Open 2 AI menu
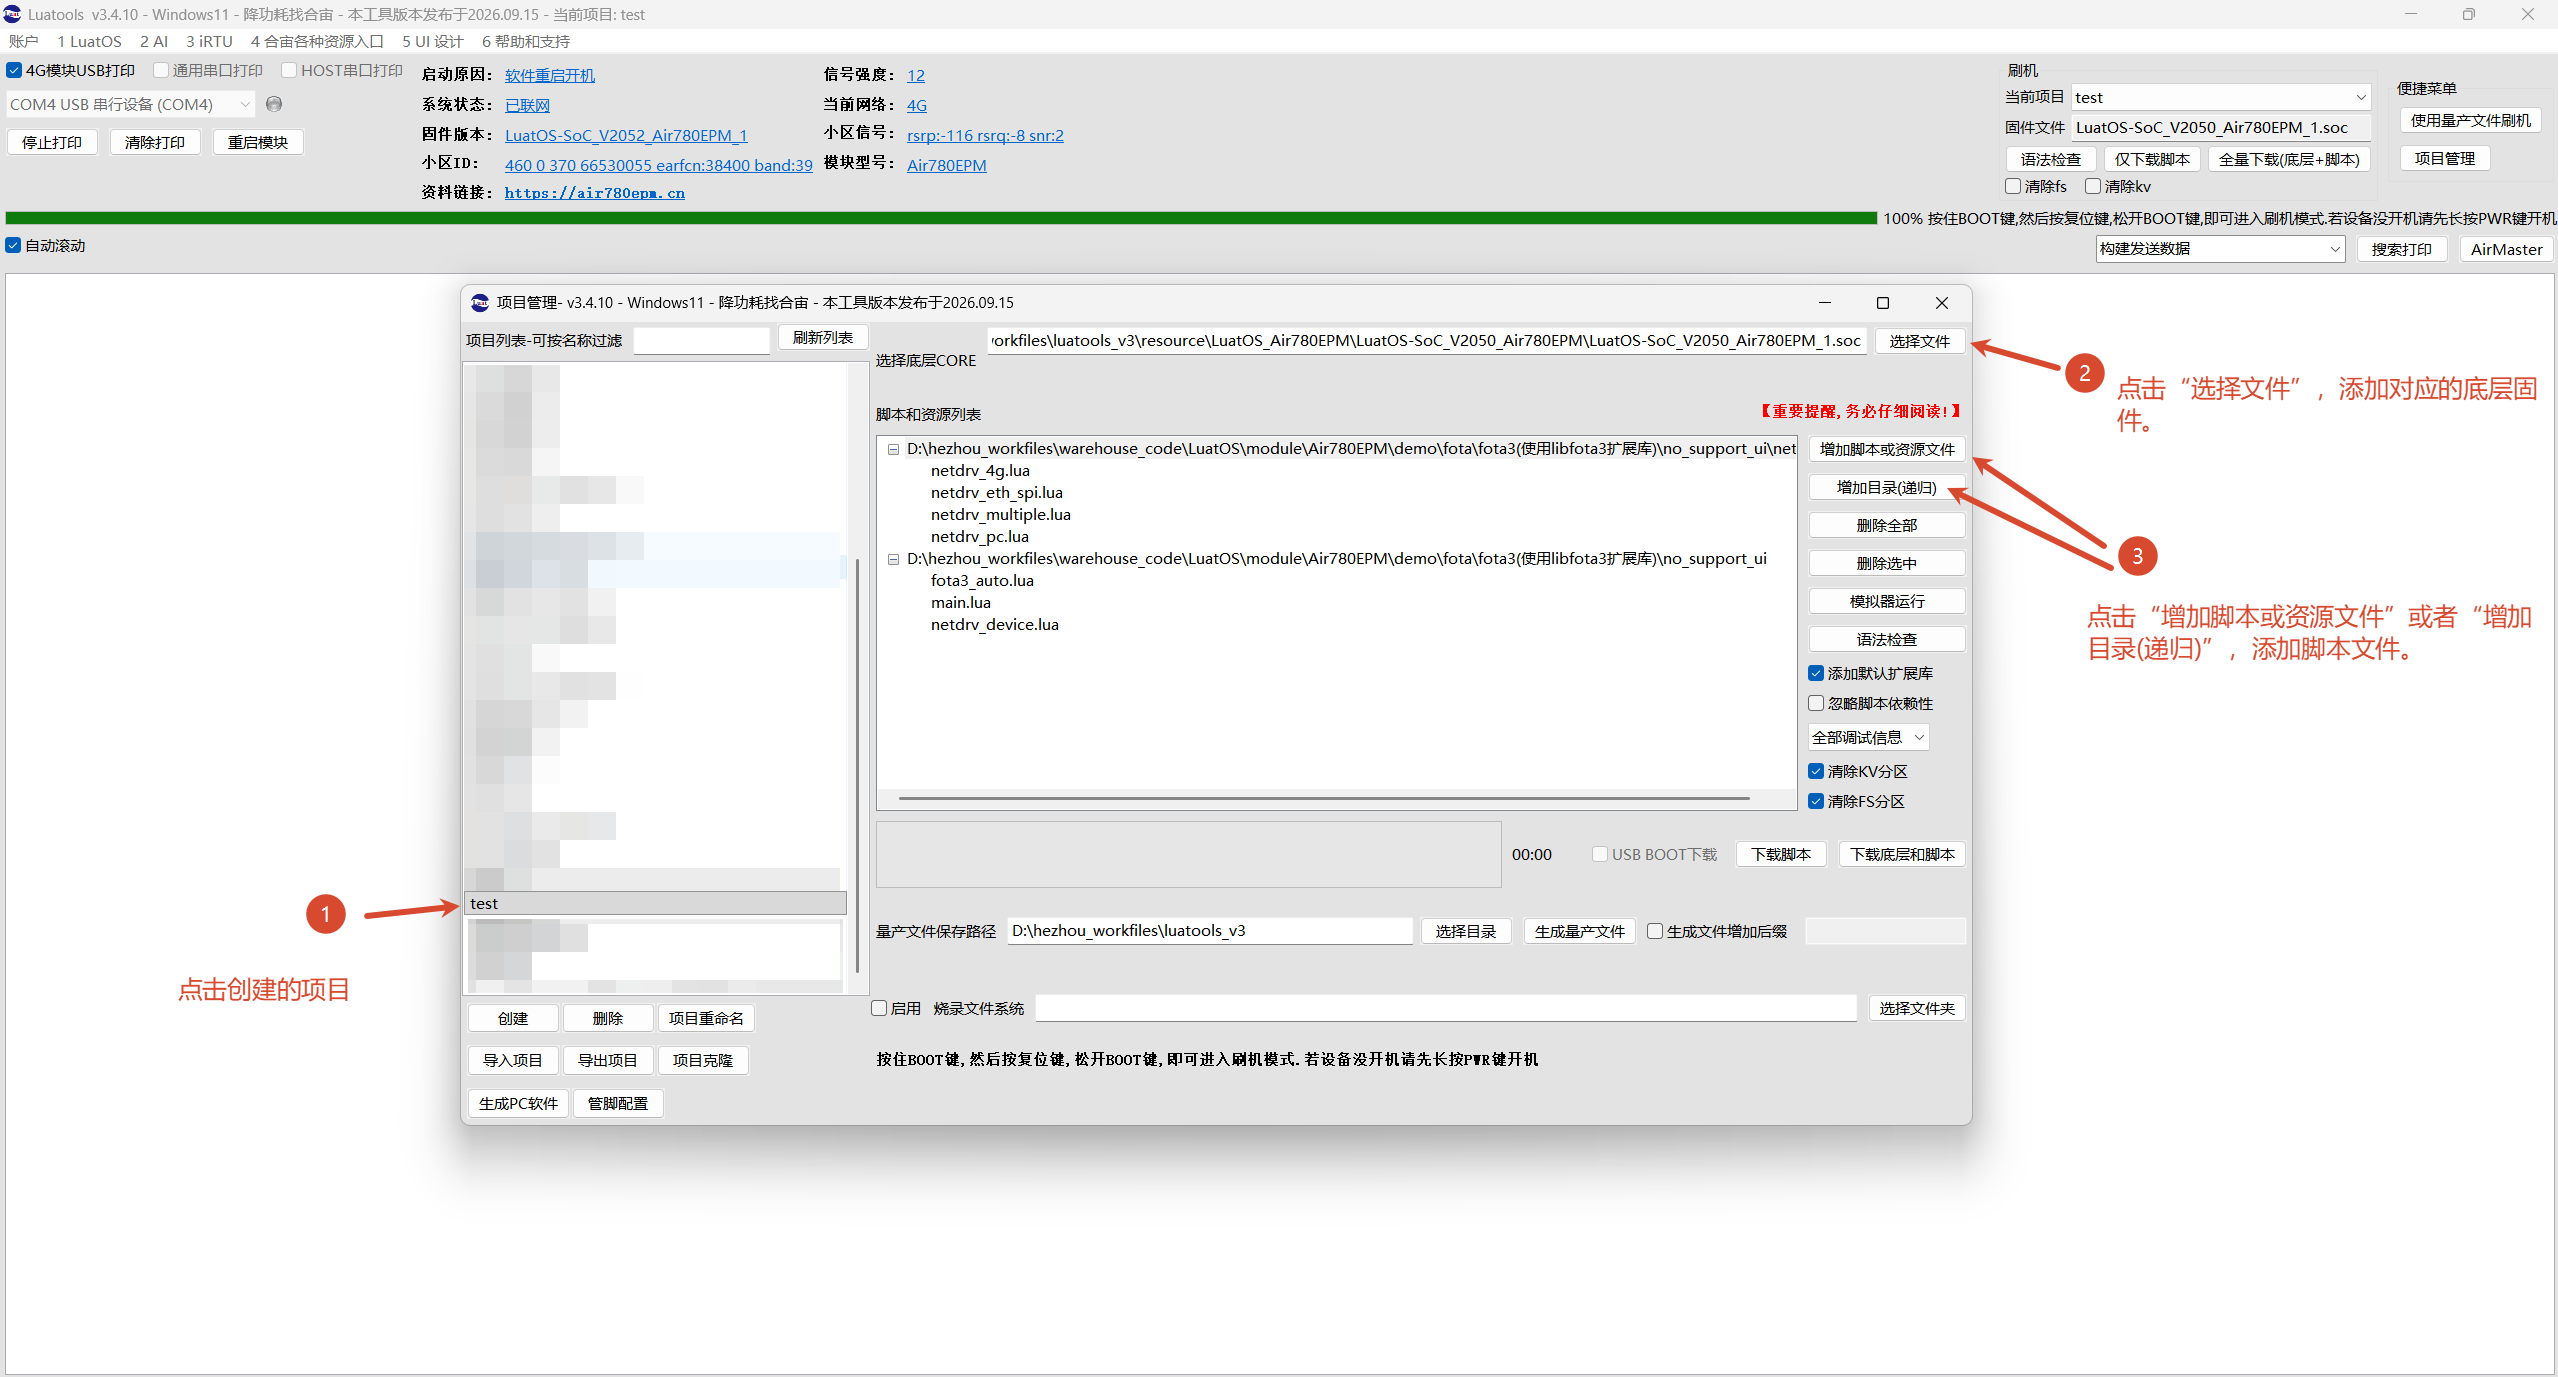The height and width of the screenshot is (1377, 2558). click(x=154, y=41)
